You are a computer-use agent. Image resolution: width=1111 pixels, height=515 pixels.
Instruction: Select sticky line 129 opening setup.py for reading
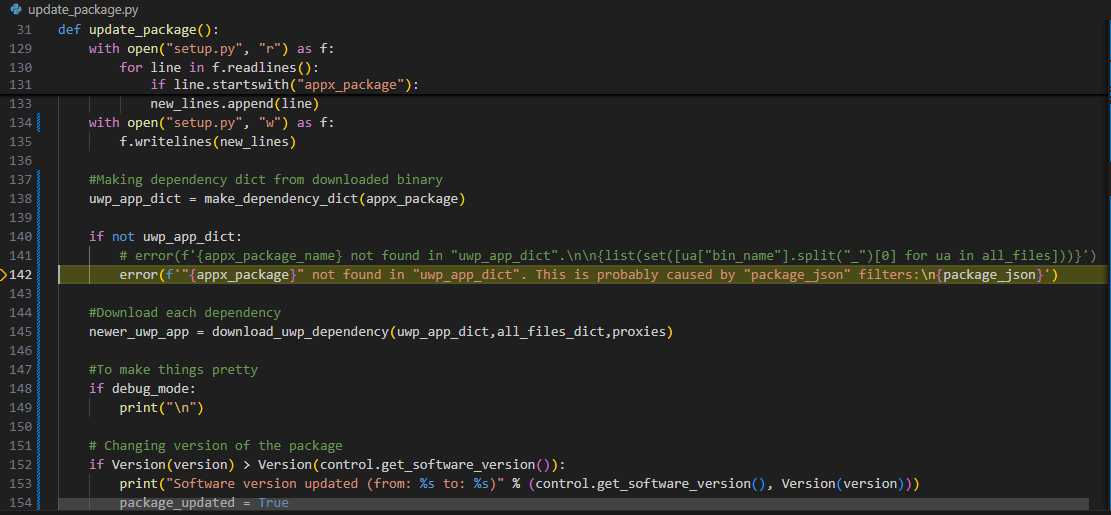(x=211, y=48)
